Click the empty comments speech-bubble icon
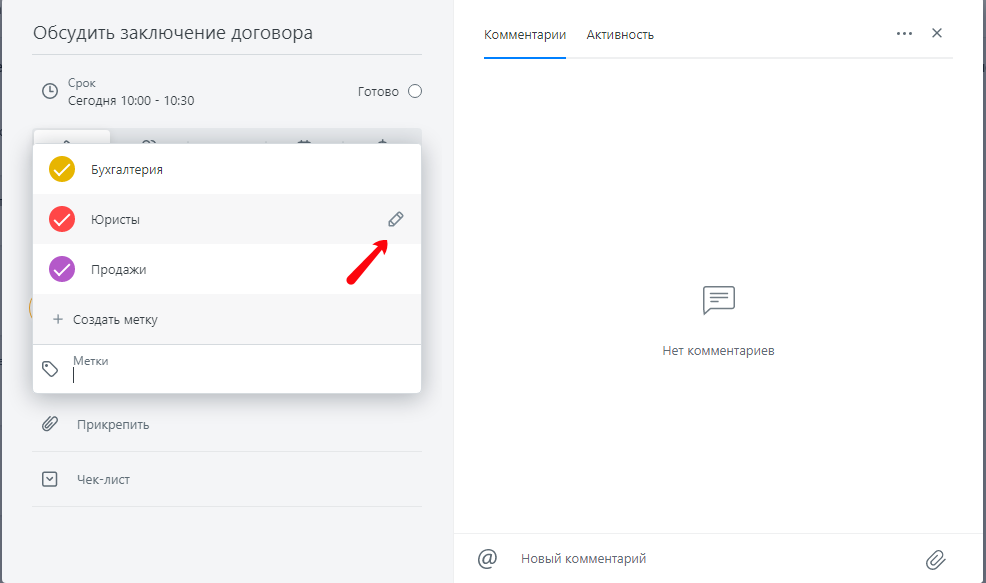The width and height of the screenshot is (986, 583). (719, 300)
